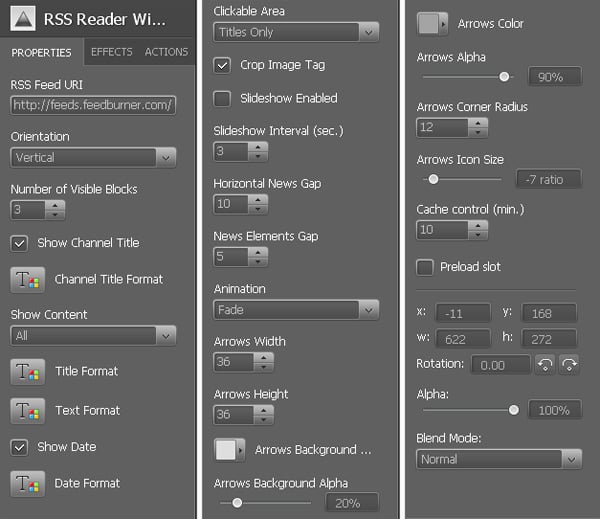Click the RSS Feed URI input field
Screen dimensions: 600x519
[x=93, y=105]
